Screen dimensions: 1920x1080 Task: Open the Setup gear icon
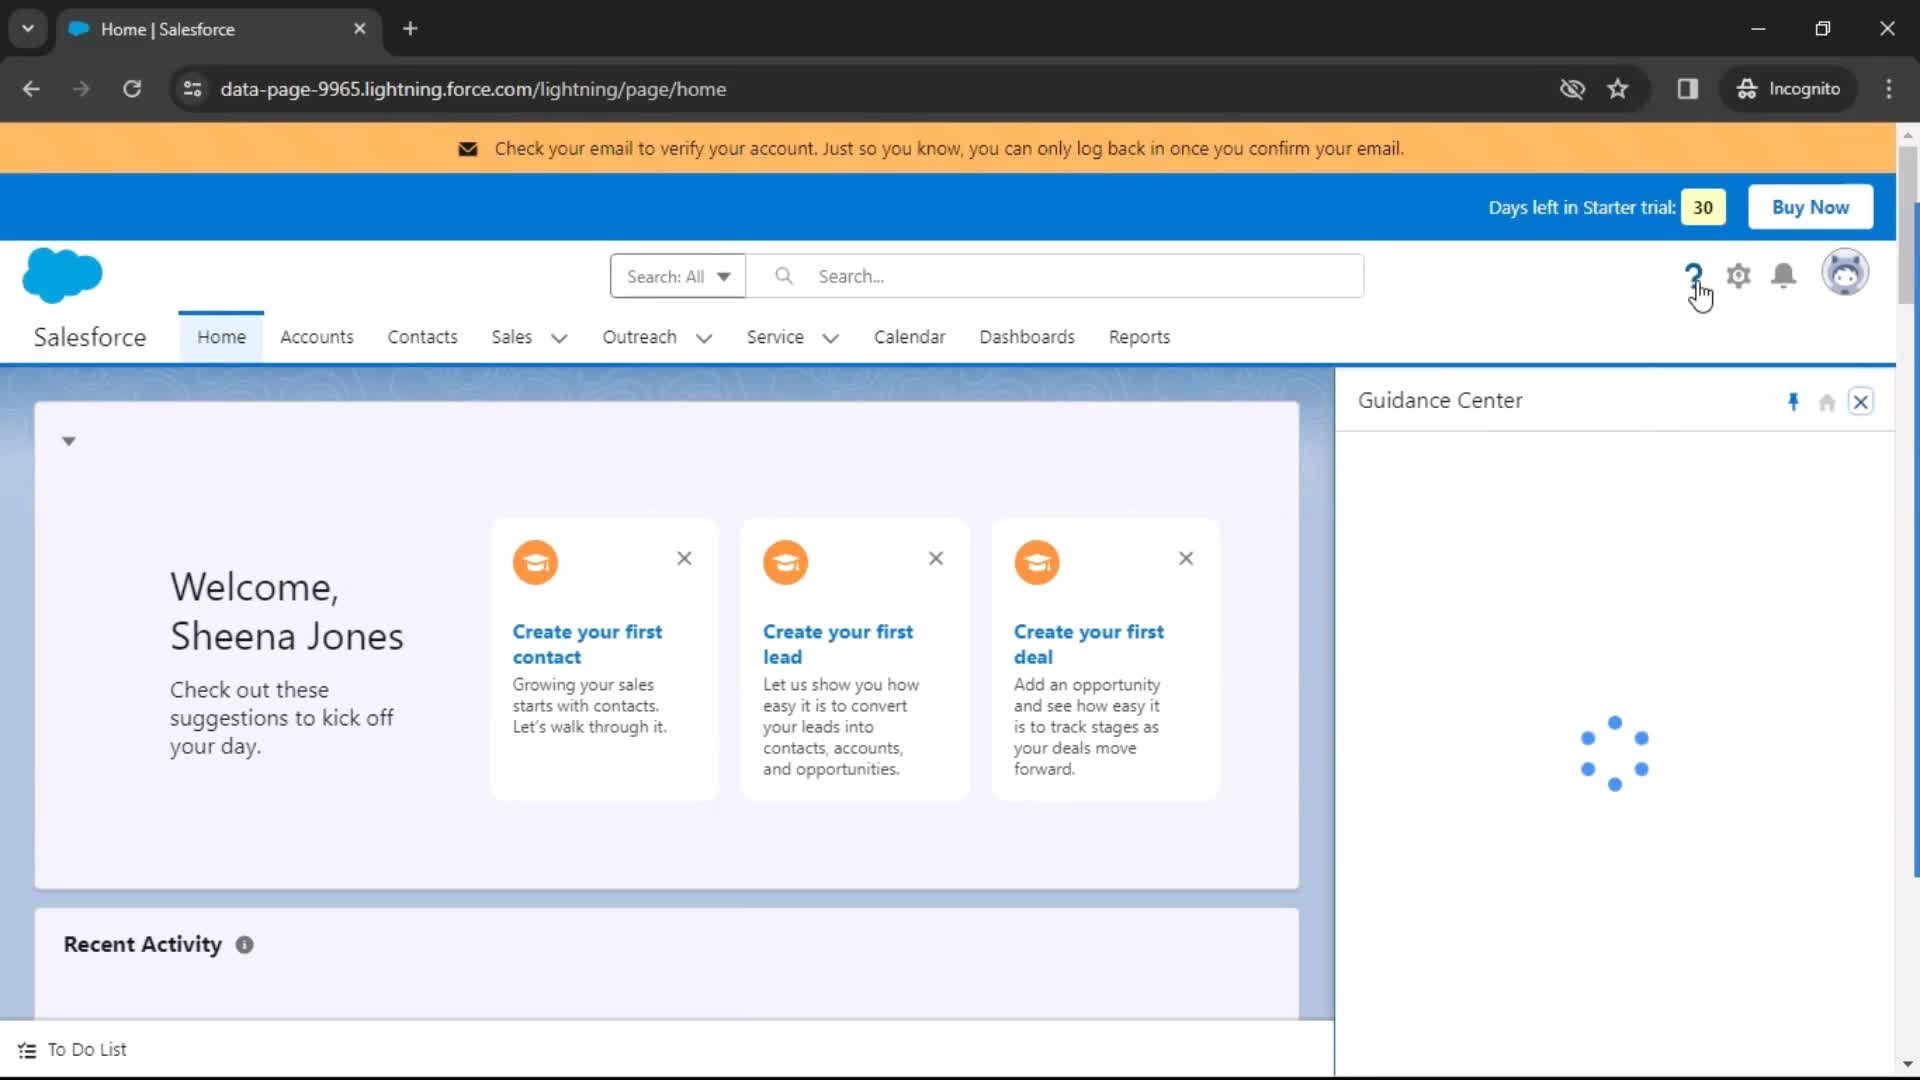[x=1739, y=275]
